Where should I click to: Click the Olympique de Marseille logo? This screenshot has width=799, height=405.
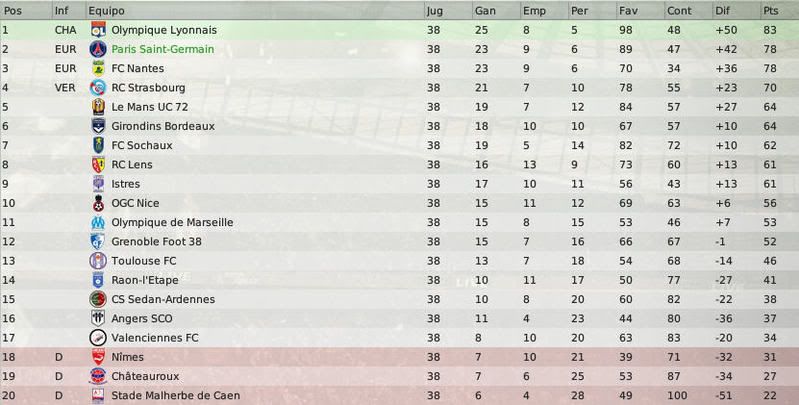tap(98, 222)
